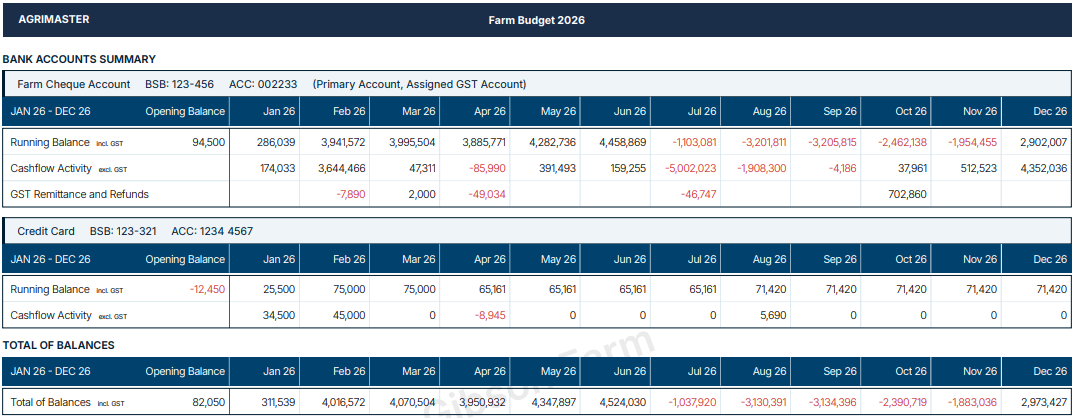The width and height of the screenshot is (1075, 418).
Task: Select cashflow value 512,523
Action: point(978,169)
